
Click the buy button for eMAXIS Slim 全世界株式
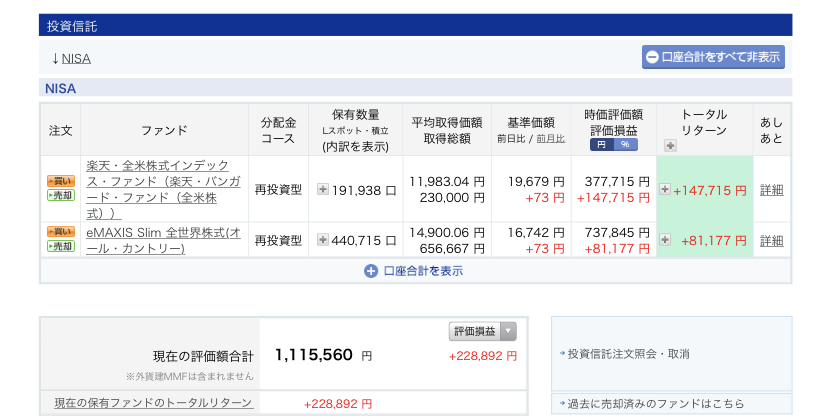point(61,232)
